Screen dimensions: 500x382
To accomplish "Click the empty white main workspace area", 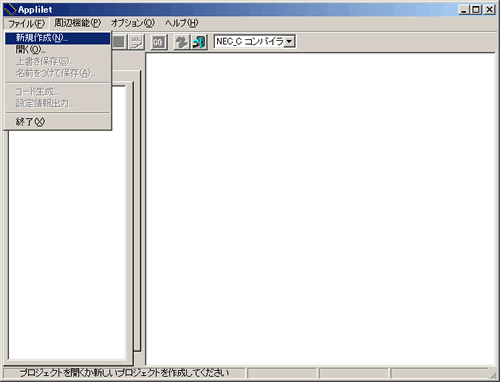I will [x=320, y=209].
